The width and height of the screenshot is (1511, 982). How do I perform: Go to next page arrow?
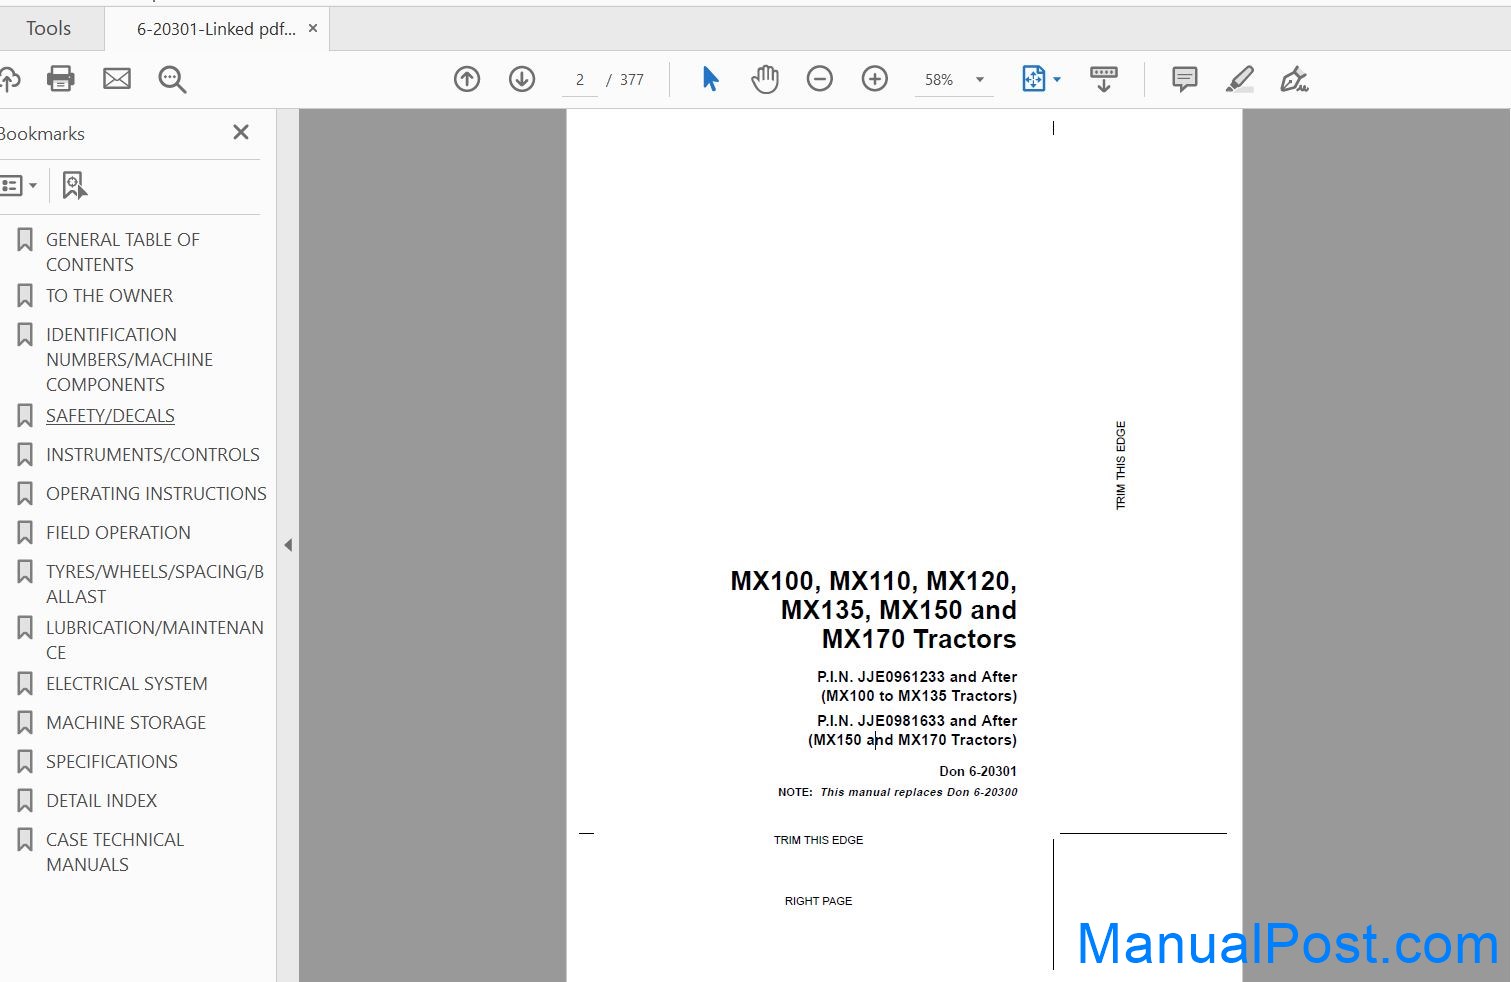pos(522,79)
